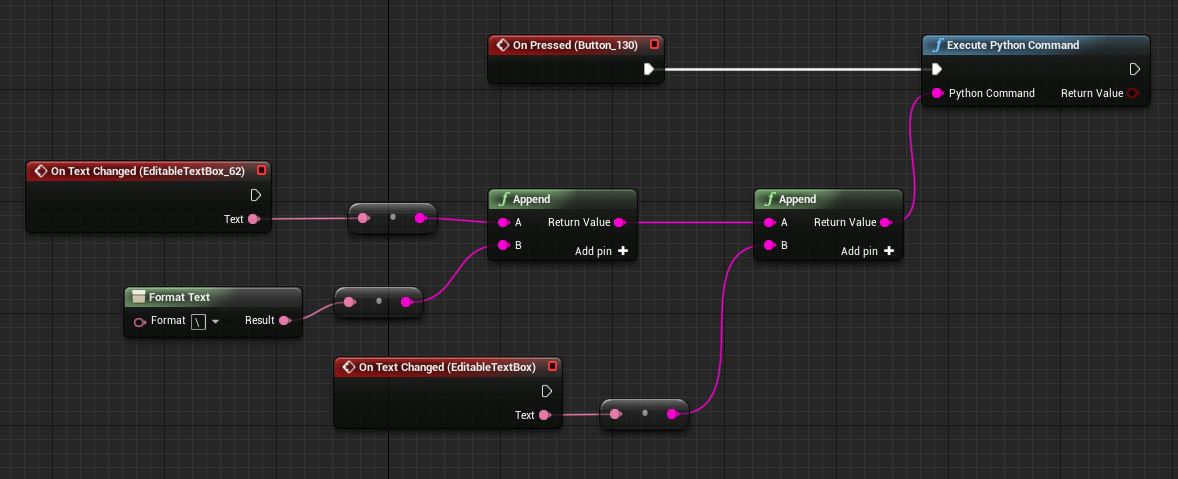Click pin B on the right Append node
This screenshot has height=479, width=1178.
pyautogui.click(x=769, y=245)
